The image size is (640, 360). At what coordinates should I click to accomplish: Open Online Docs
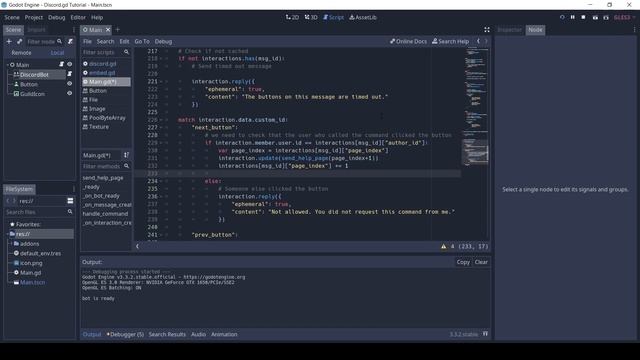click(408, 41)
